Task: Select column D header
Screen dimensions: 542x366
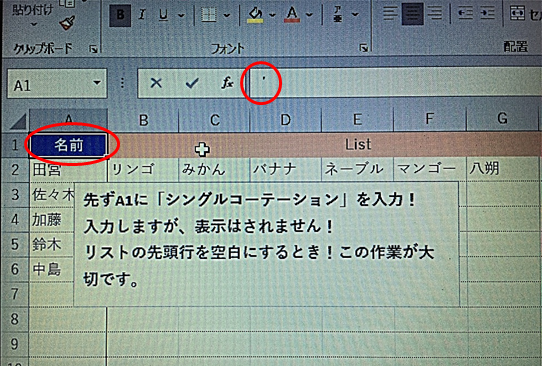Action: pyautogui.click(x=285, y=120)
